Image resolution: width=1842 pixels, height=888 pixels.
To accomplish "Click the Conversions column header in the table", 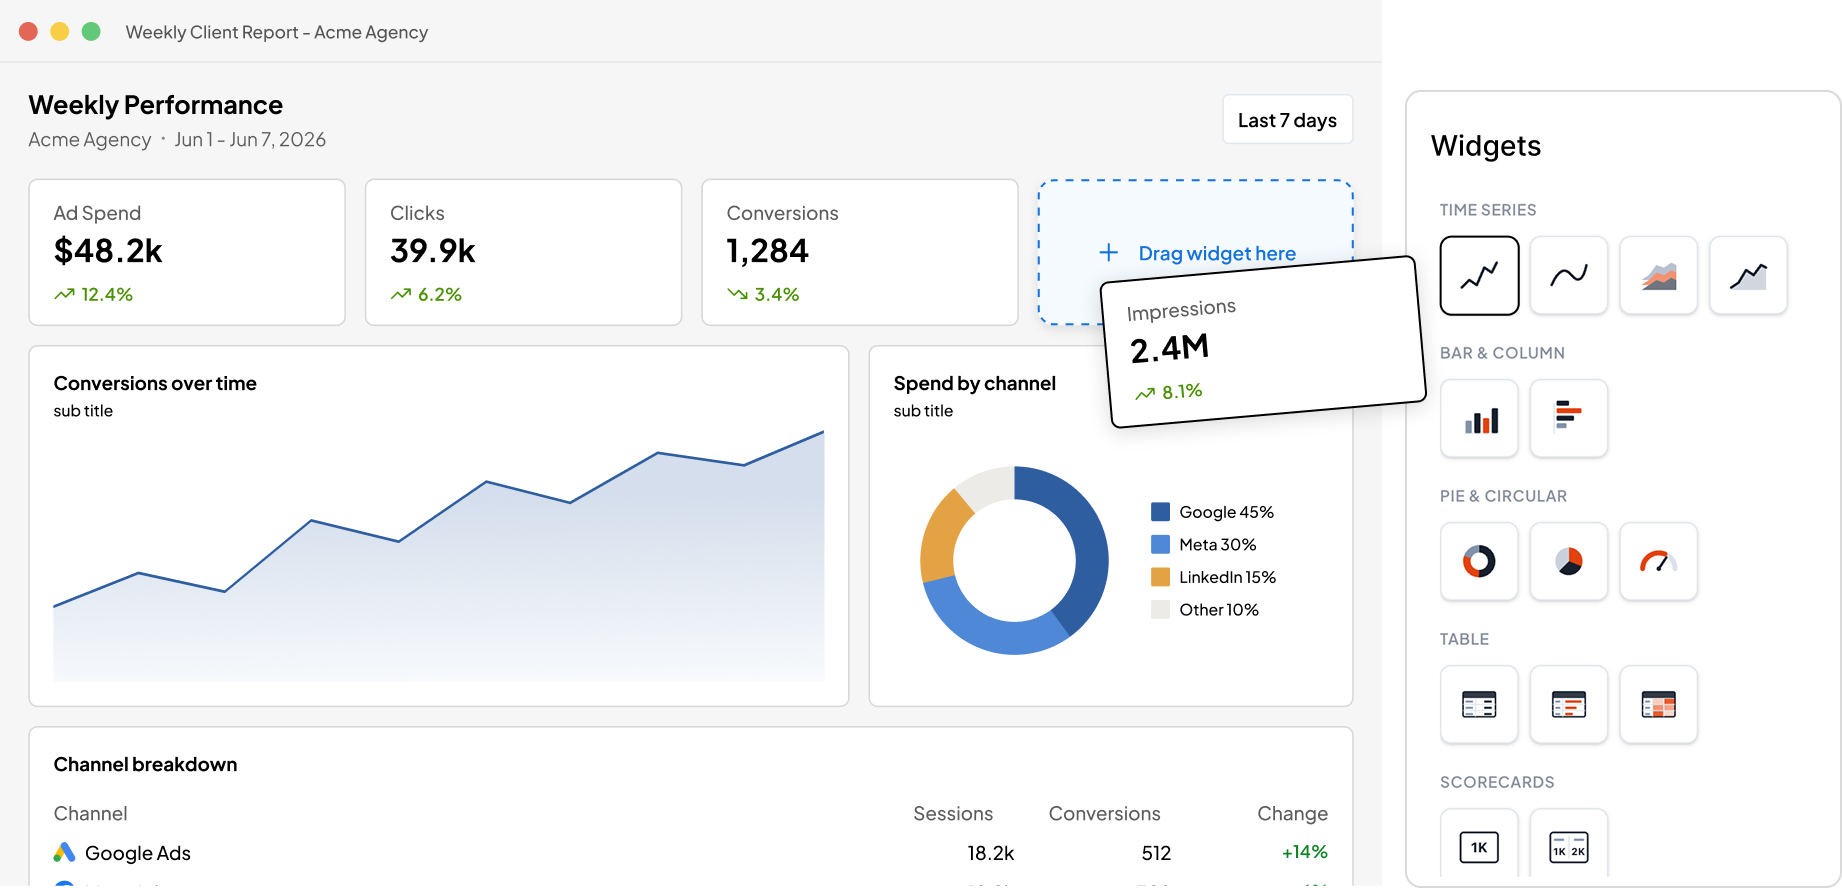I will pos(1104,814).
